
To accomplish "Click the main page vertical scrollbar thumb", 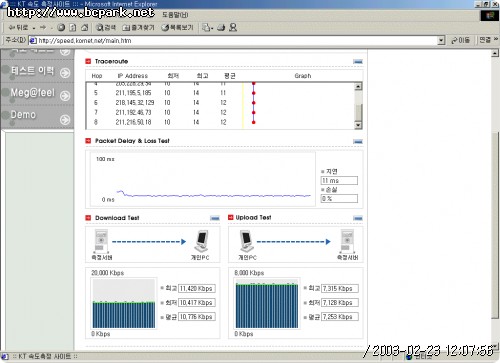I will [x=495, y=225].
